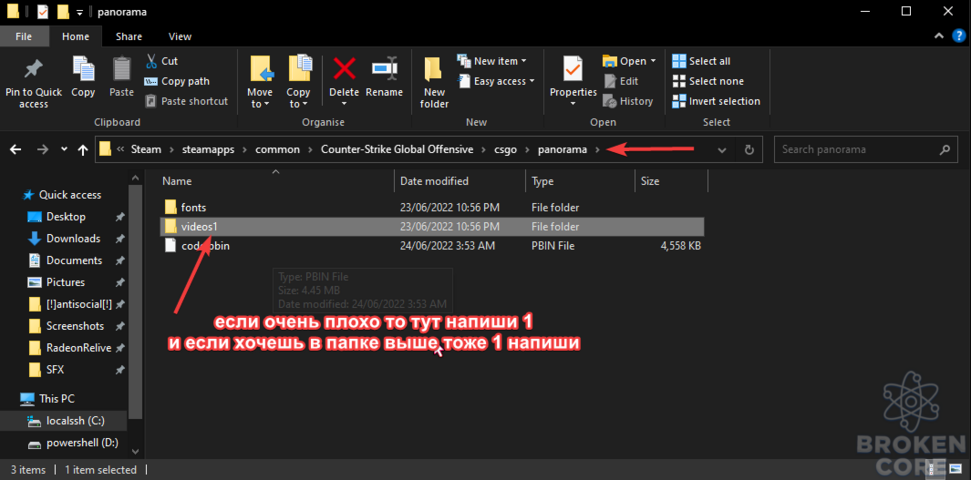Open the Open command dropdown arrow
This screenshot has width=971, height=480.
click(x=653, y=61)
